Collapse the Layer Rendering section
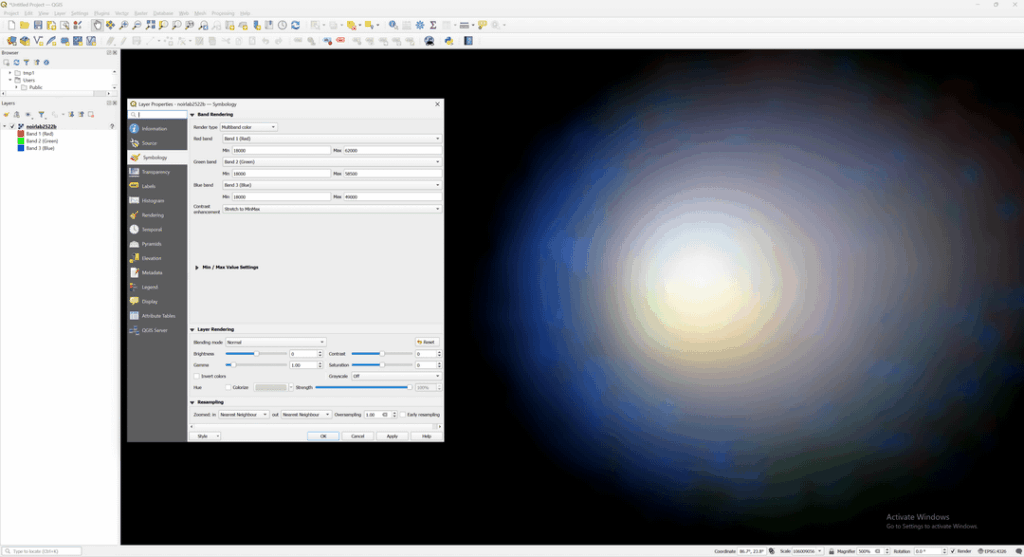Screen dimensions: 1024x557 coord(192,330)
